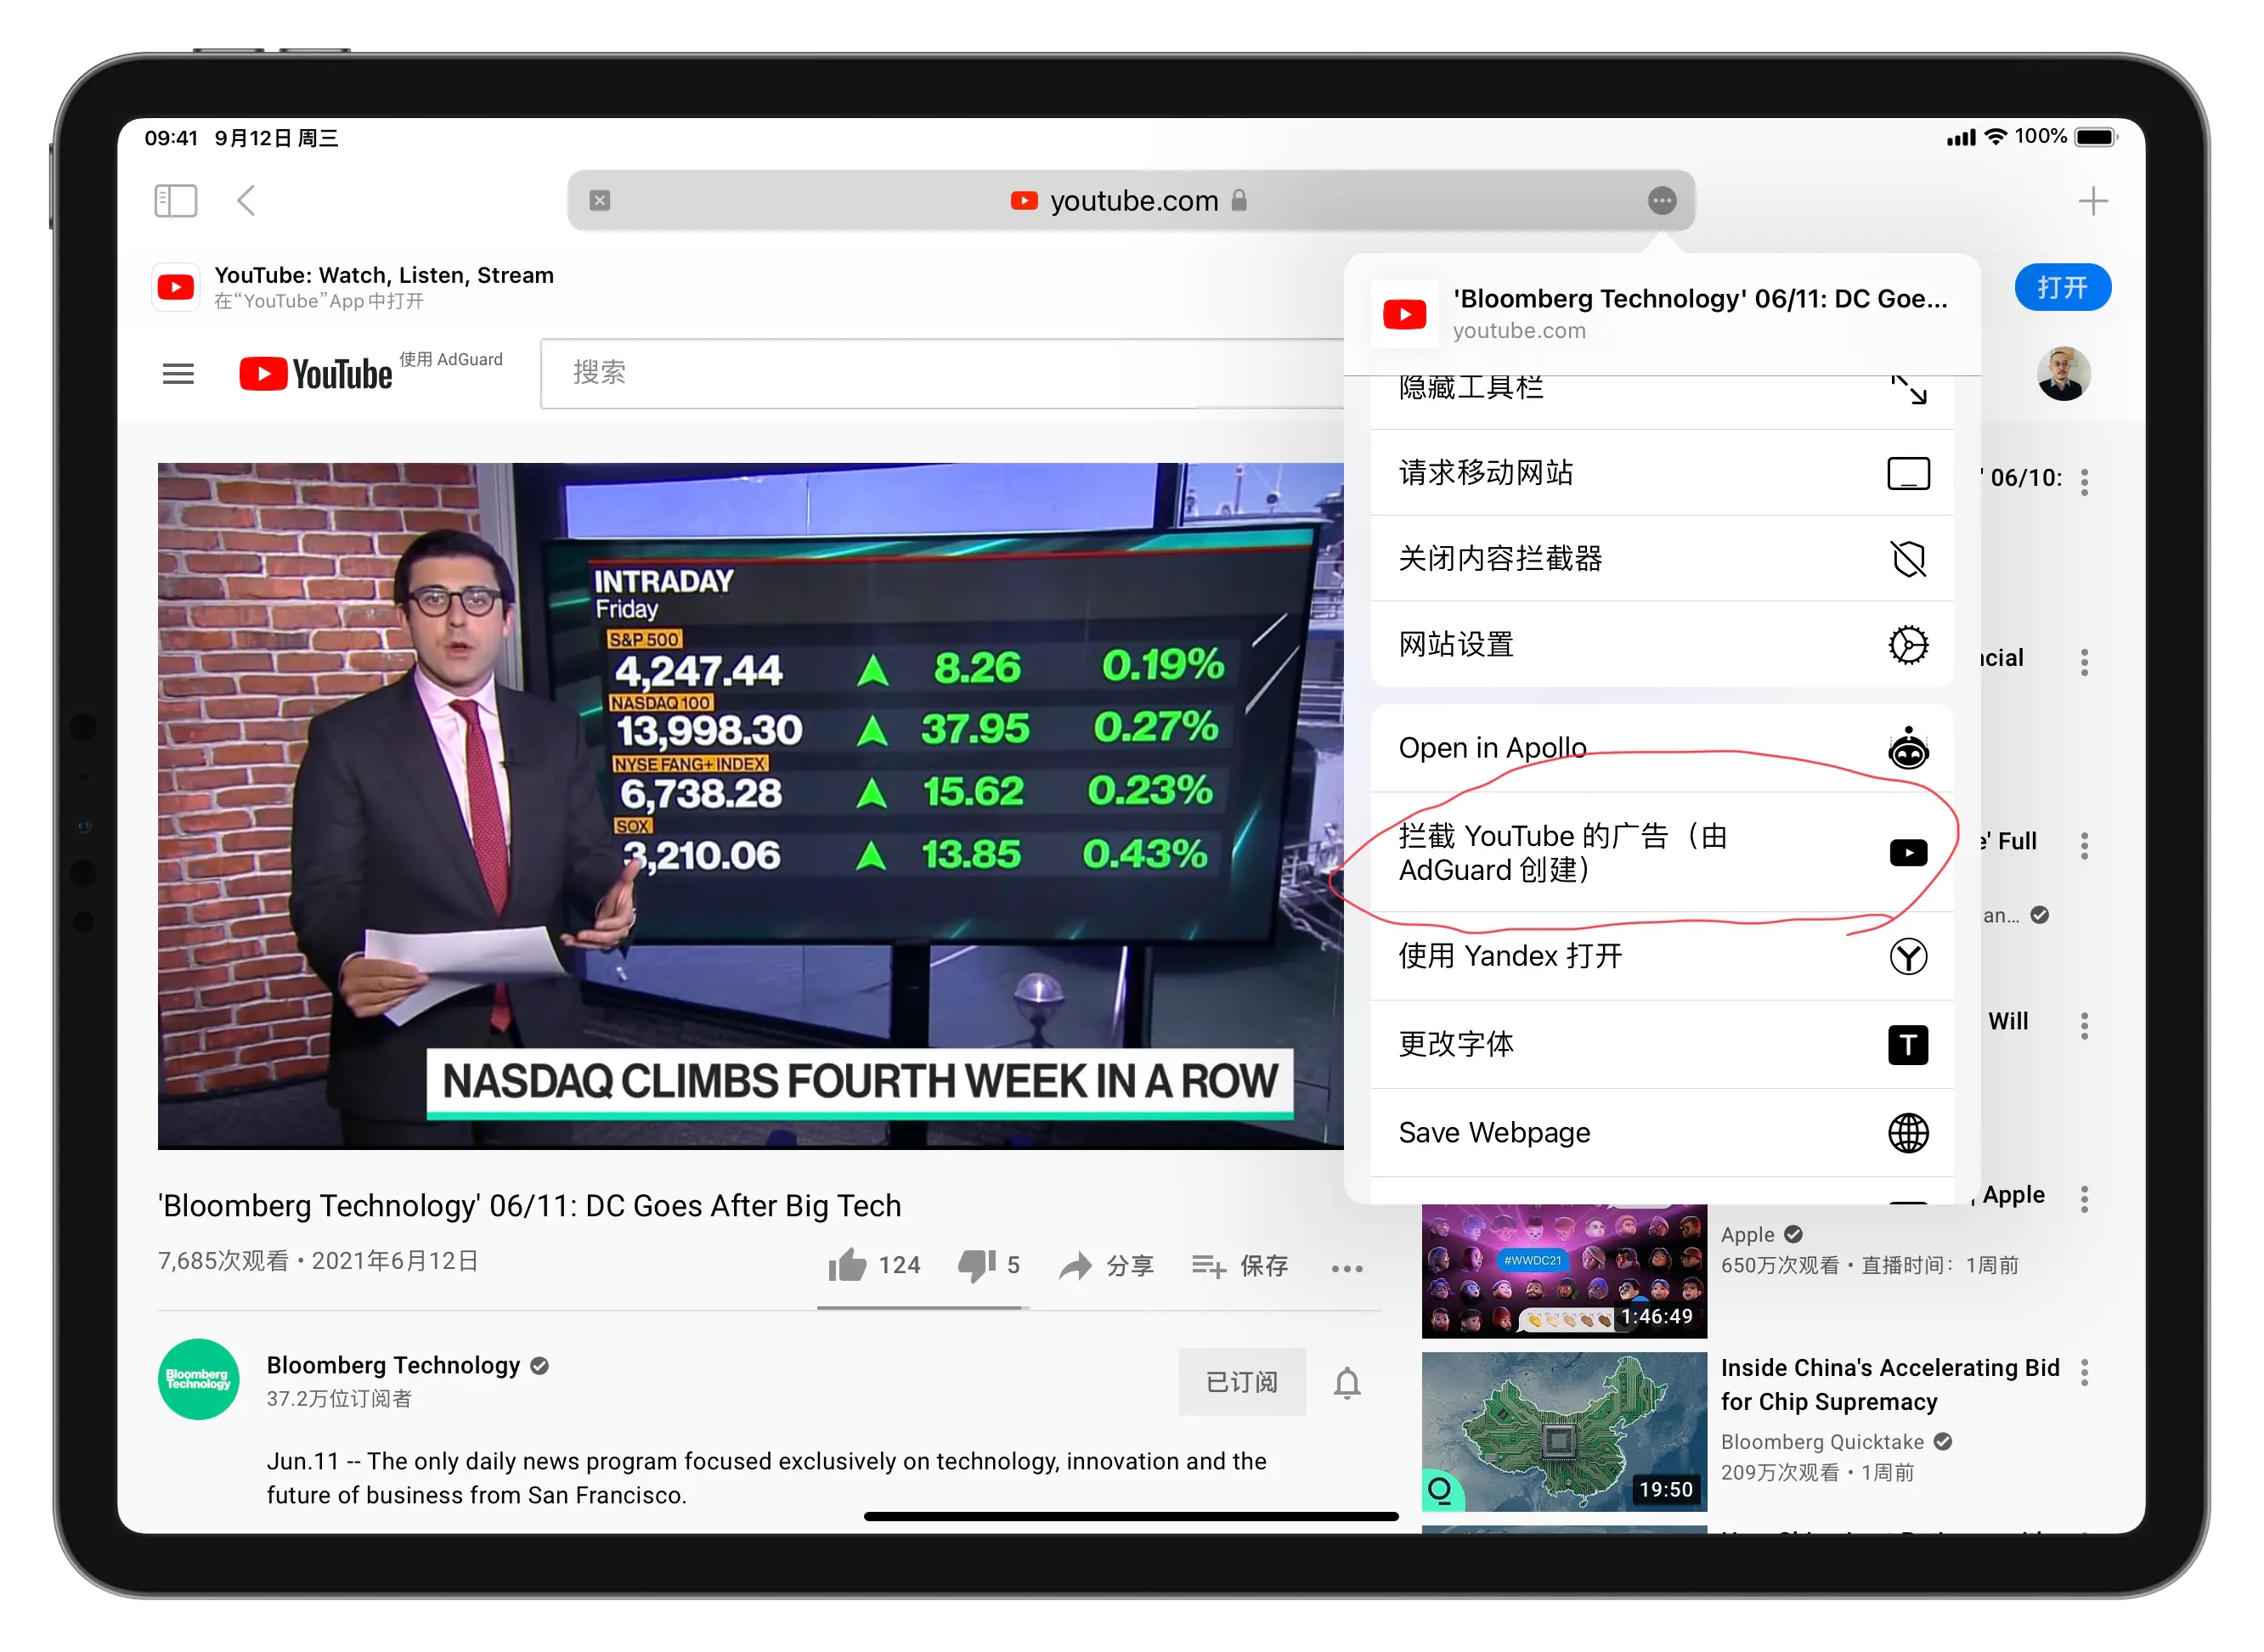Click the Apollo robot icon

(1908, 748)
